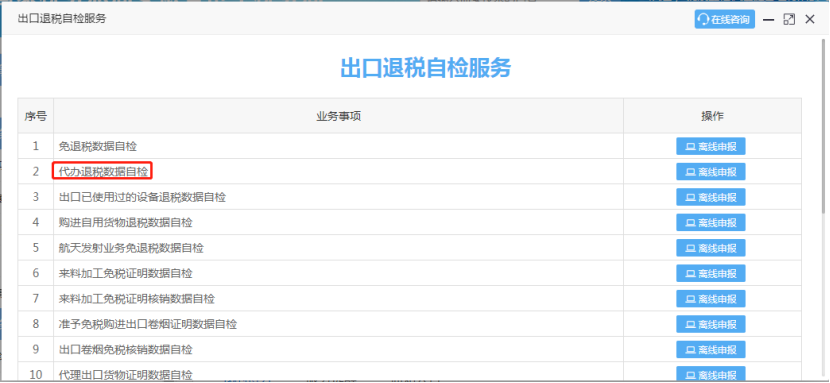Screen dimensions: 830x383
Task: Select 出口卷烟免税核销数据自检 text
Action: pyautogui.click(x=125, y=350)
